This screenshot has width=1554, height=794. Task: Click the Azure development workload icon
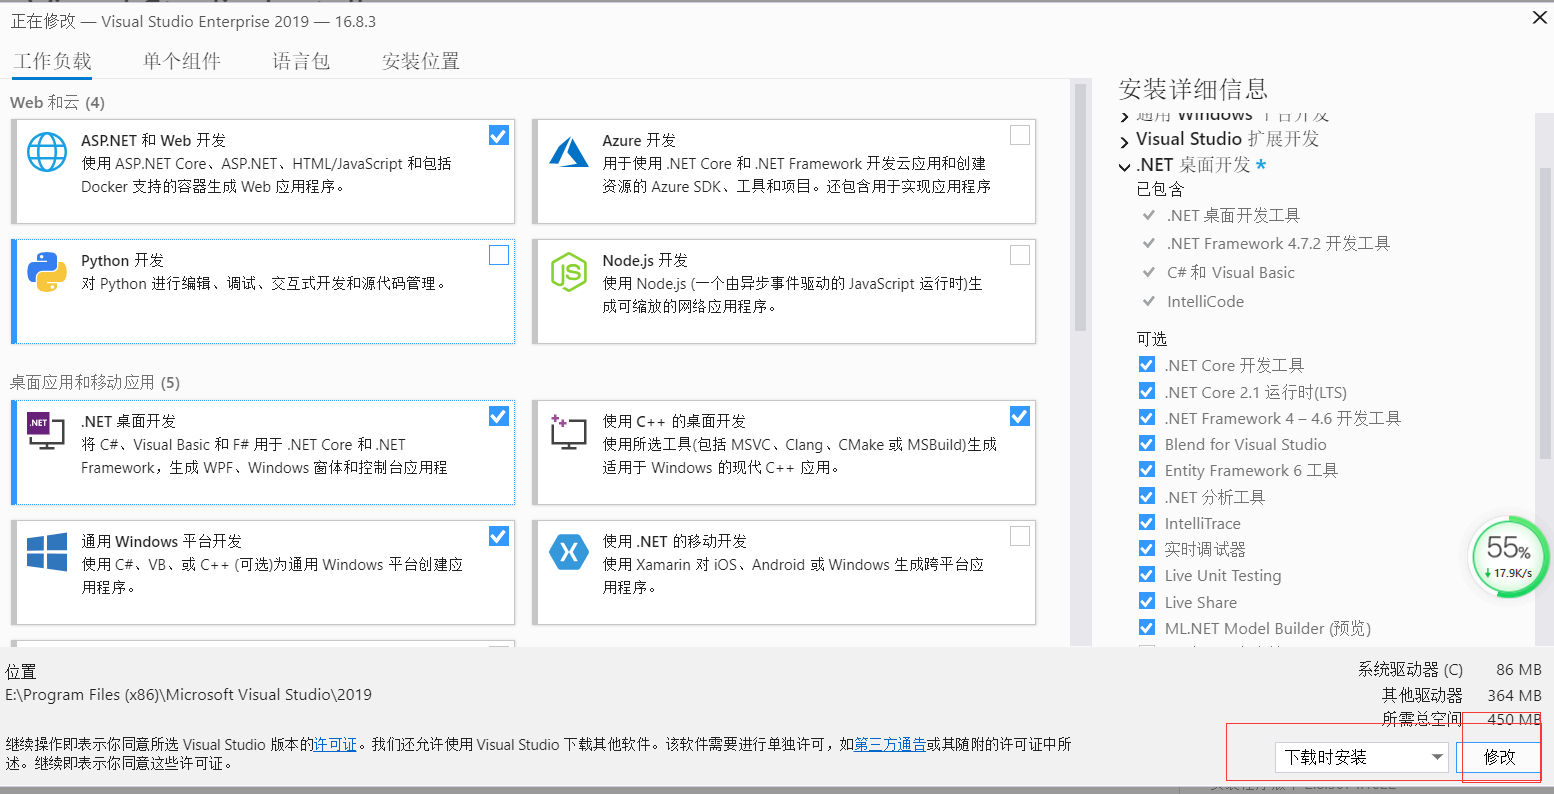click(568, 152)
